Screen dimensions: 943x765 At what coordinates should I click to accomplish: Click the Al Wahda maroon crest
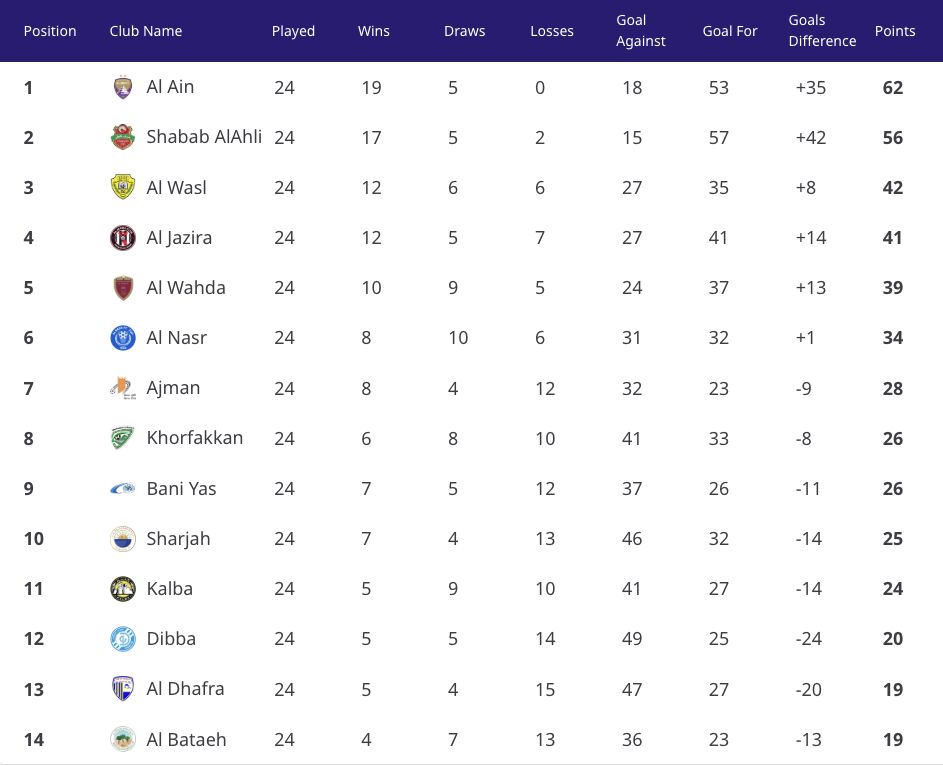pyautogui.click(x=123, y=287)
